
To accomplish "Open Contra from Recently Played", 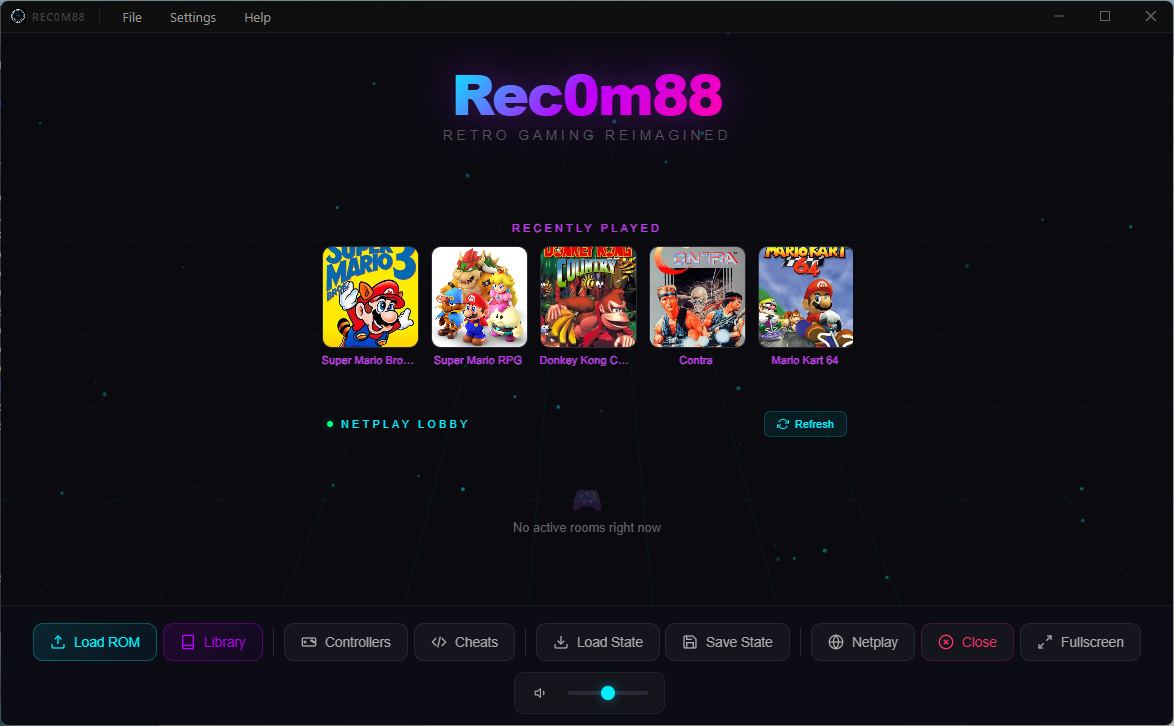I will 696,296.
